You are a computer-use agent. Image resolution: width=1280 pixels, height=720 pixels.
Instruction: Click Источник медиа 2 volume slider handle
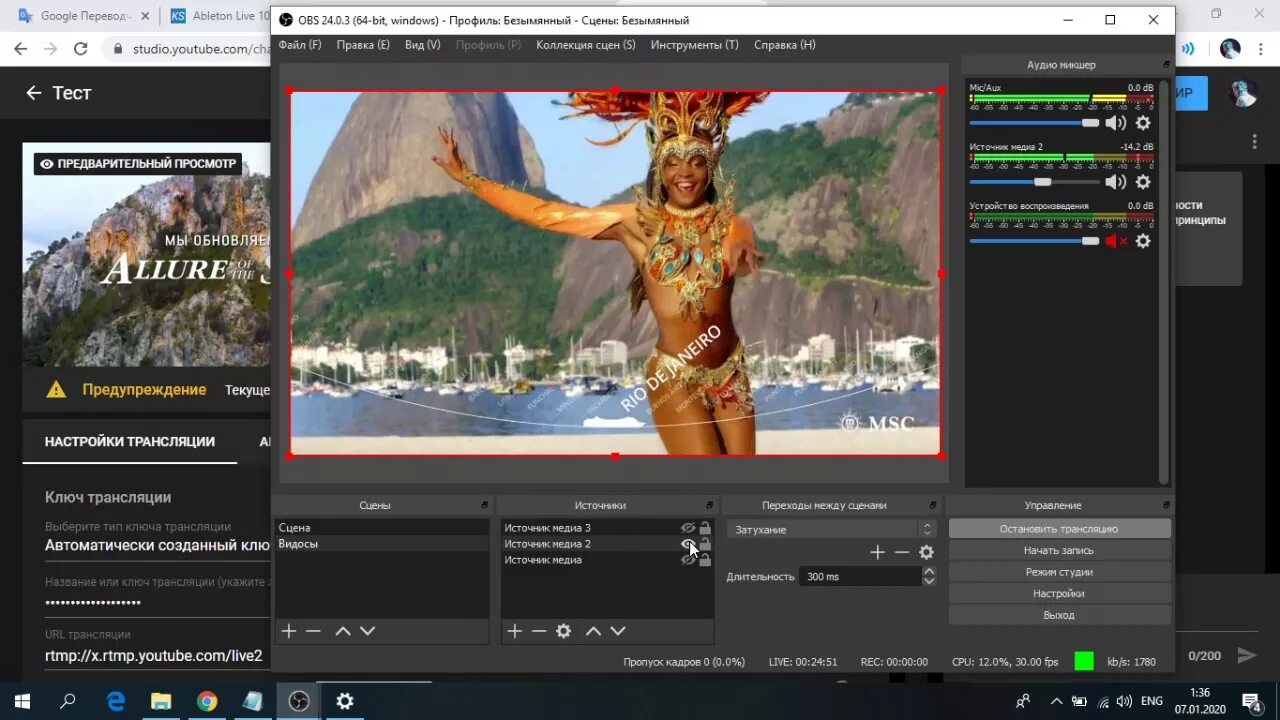tap(1042, 182)
